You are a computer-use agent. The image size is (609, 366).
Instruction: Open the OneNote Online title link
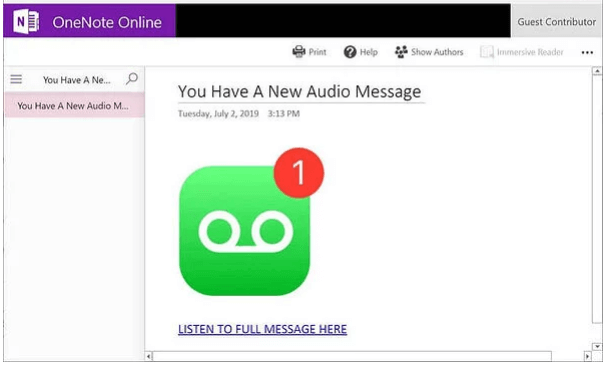click(107, 23)
